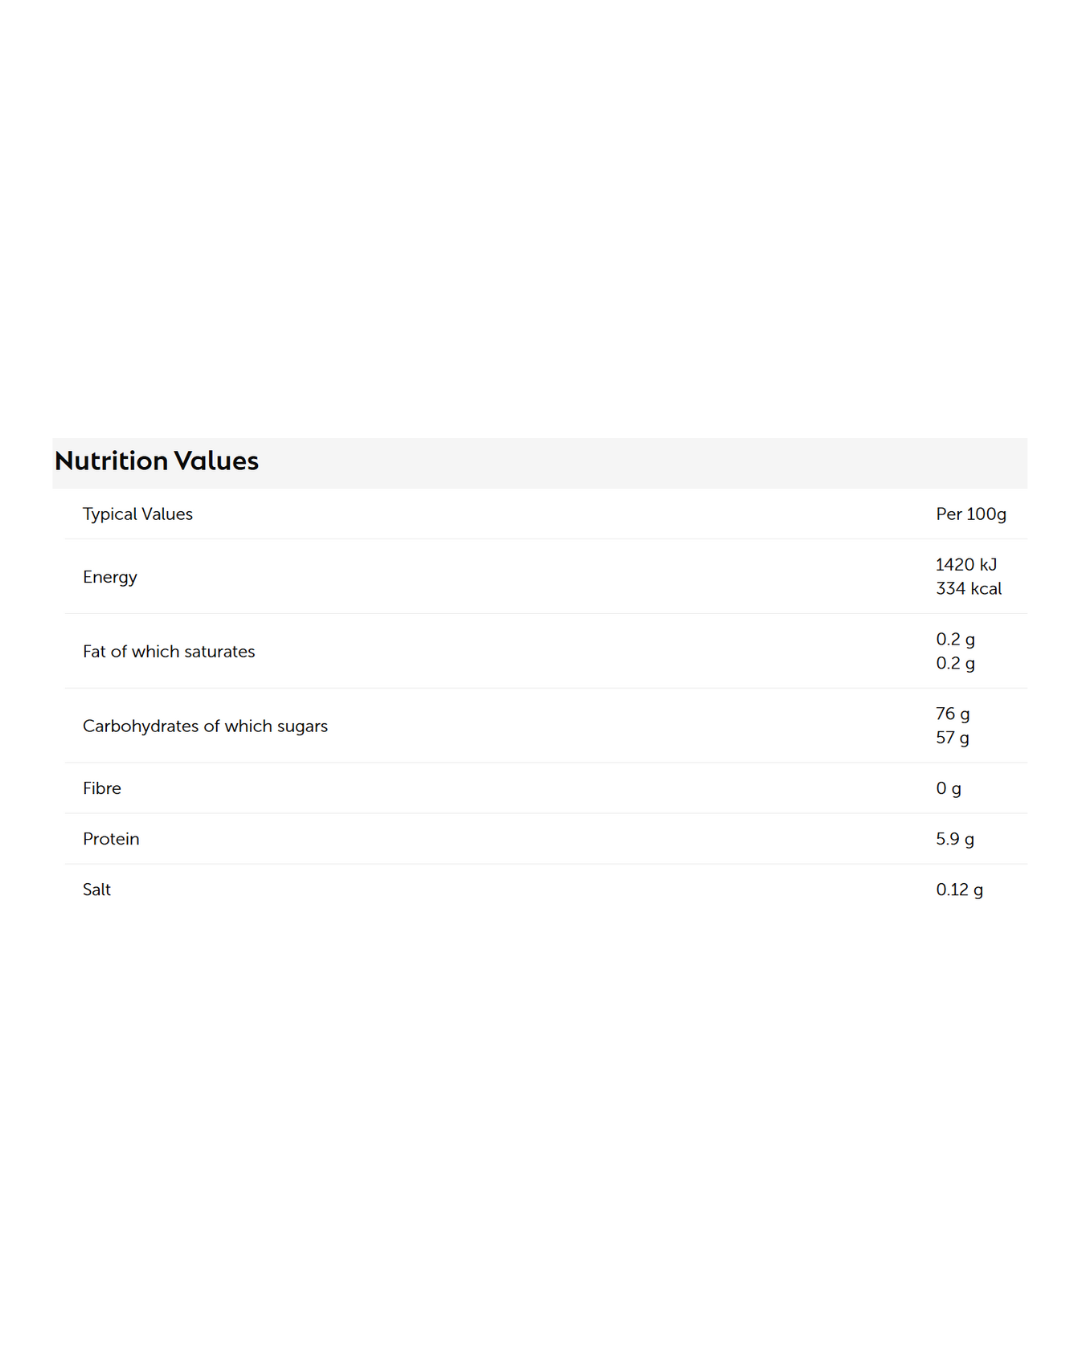Click the word "sugars" in the Carbohydrates row
This screenshot has width=1080, height=1350.
point(302,727)
